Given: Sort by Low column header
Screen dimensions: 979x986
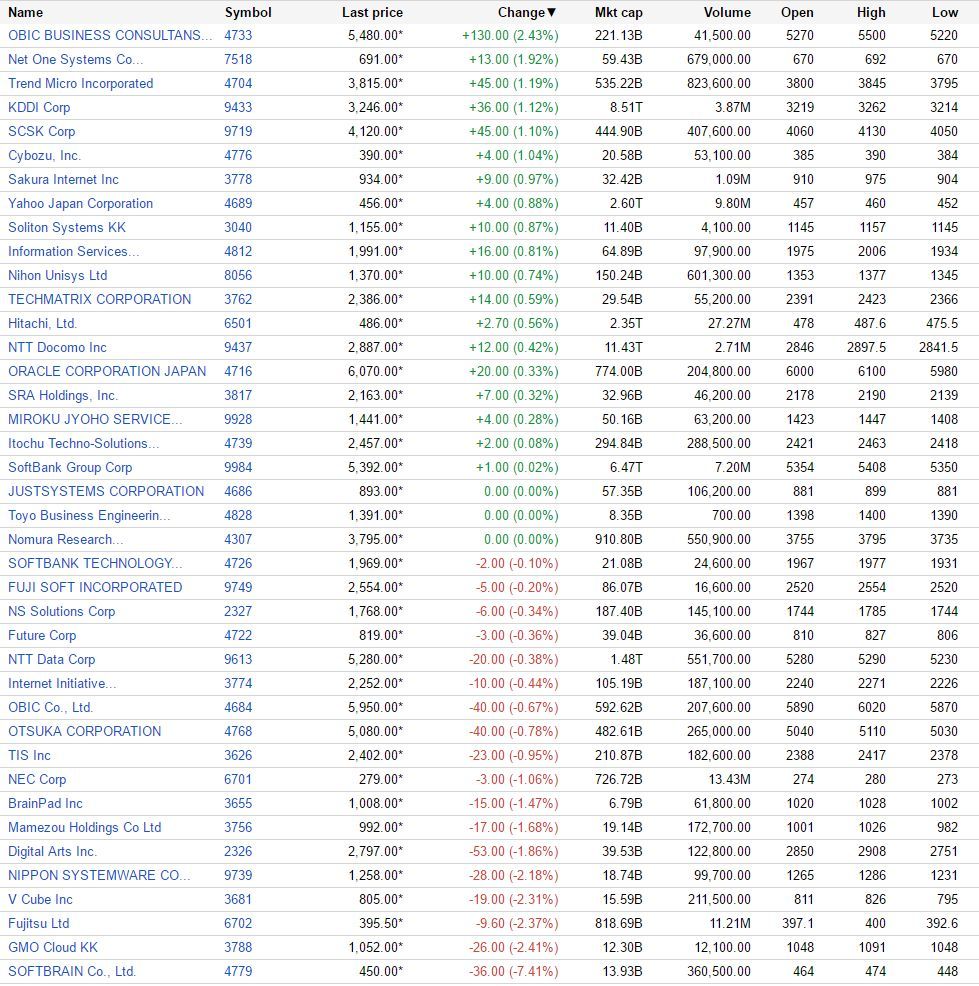Looking at the screenshot, I should click(944, 13).
